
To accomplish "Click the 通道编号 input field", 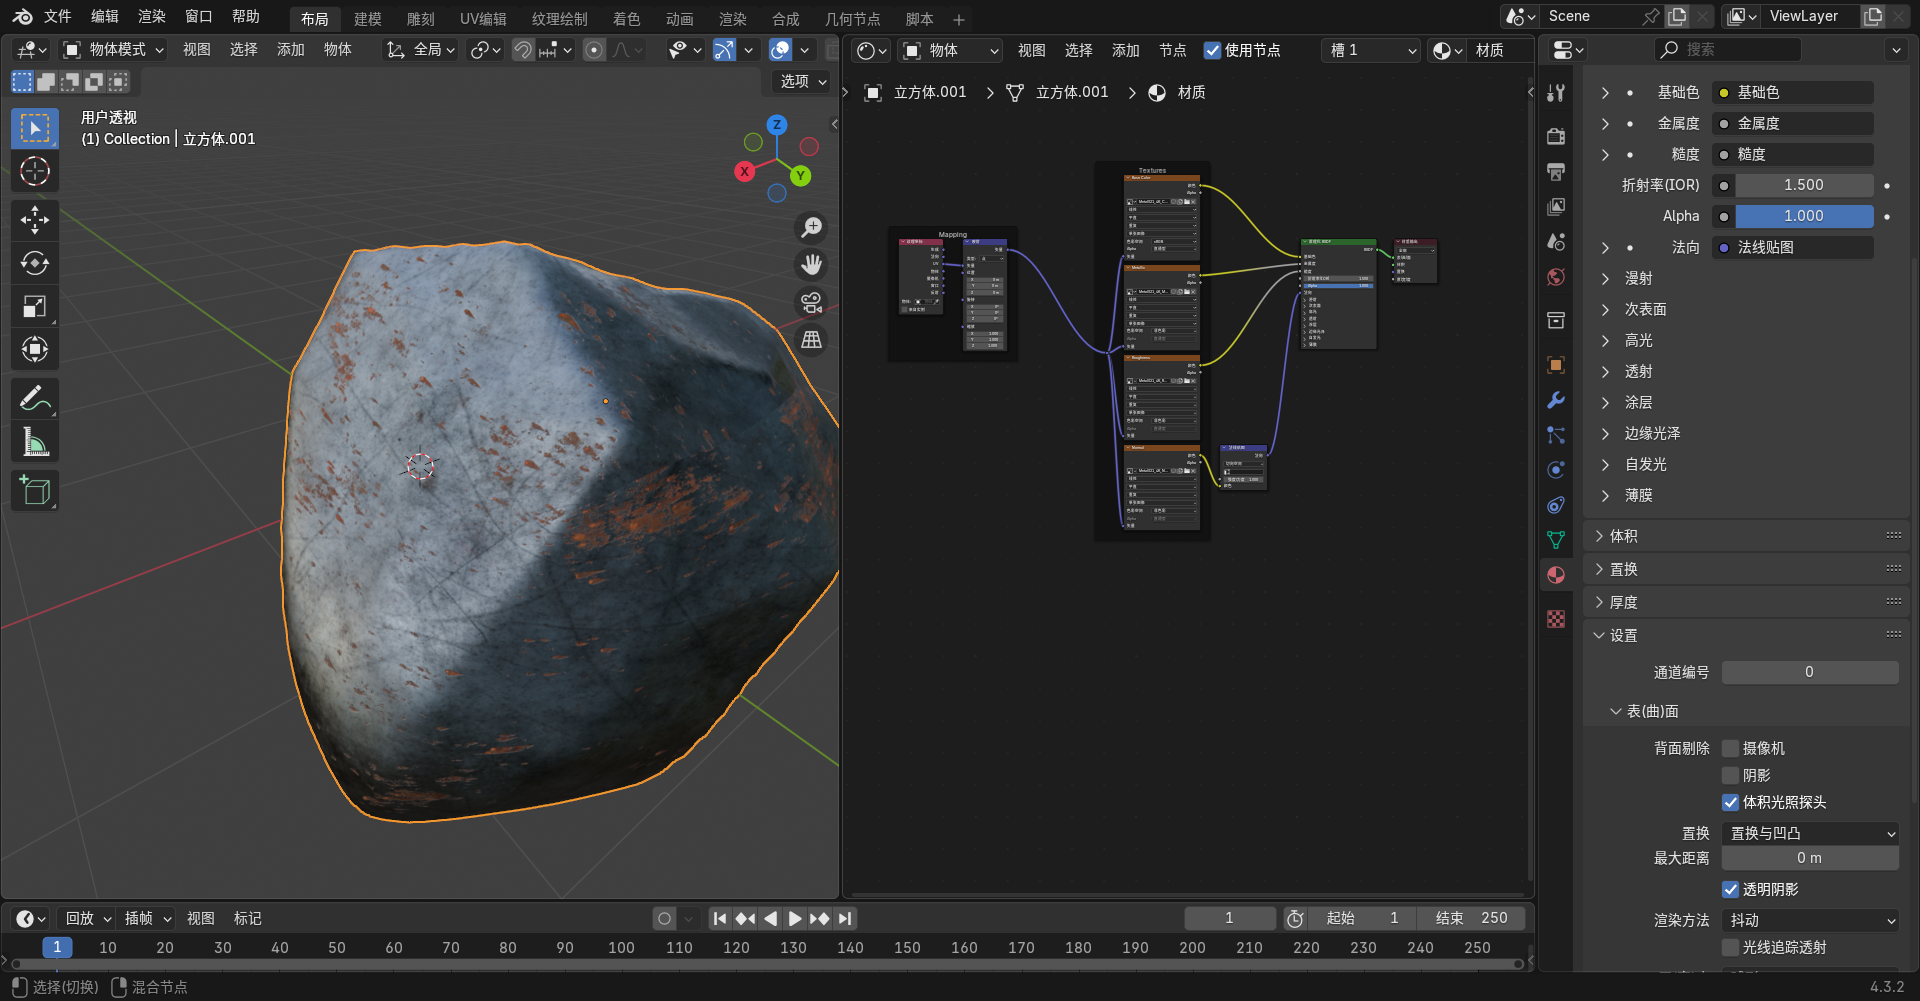I will pos(1808,672).
